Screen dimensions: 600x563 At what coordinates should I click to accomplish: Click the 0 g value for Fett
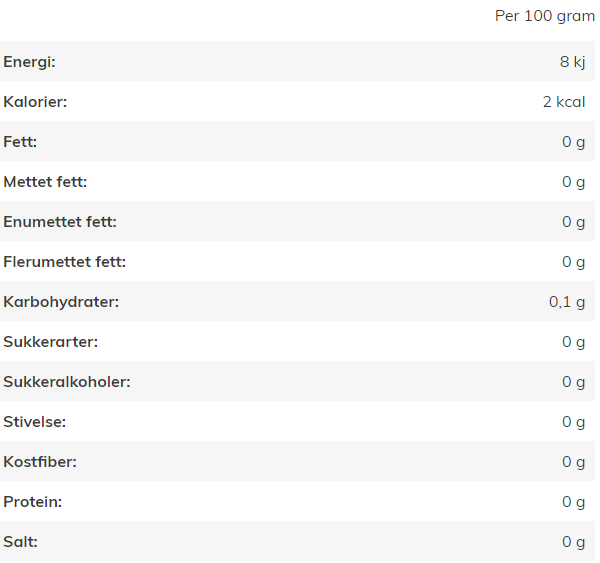point(574,142)
